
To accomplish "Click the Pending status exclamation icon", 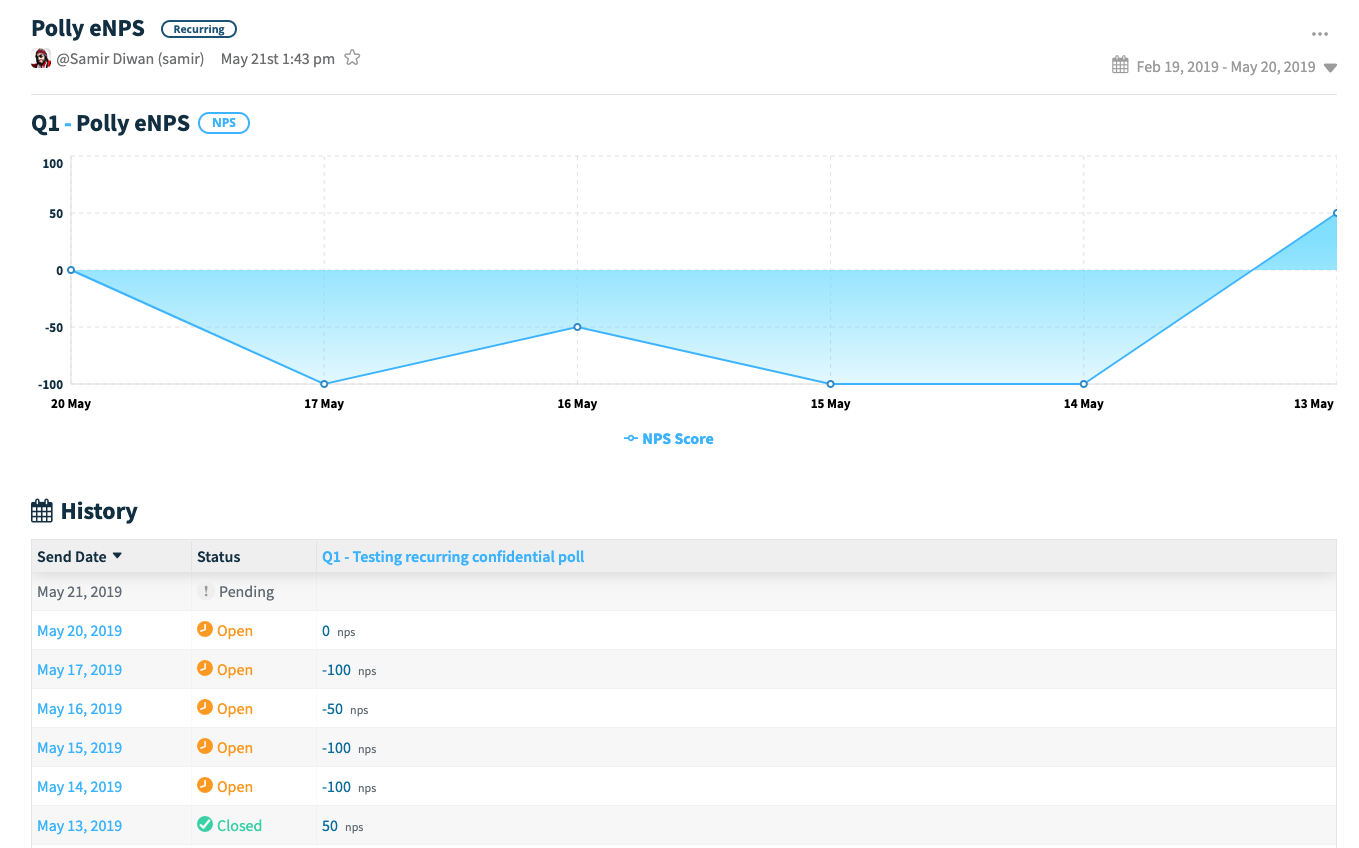I will pos(206,592).
